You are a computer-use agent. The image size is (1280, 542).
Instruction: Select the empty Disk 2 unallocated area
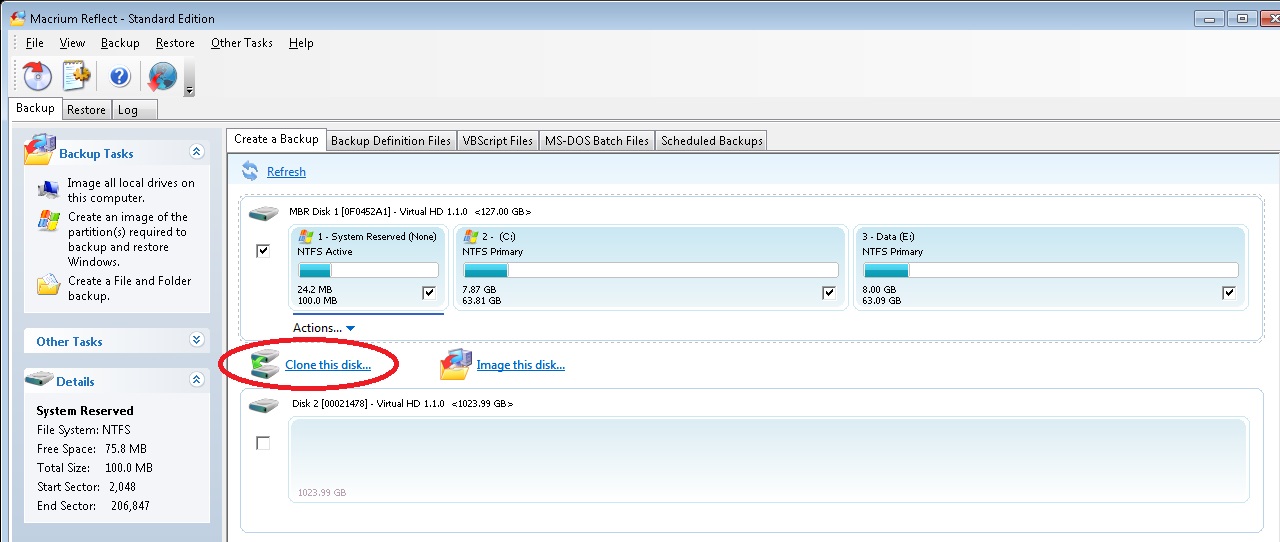(768, 460)
